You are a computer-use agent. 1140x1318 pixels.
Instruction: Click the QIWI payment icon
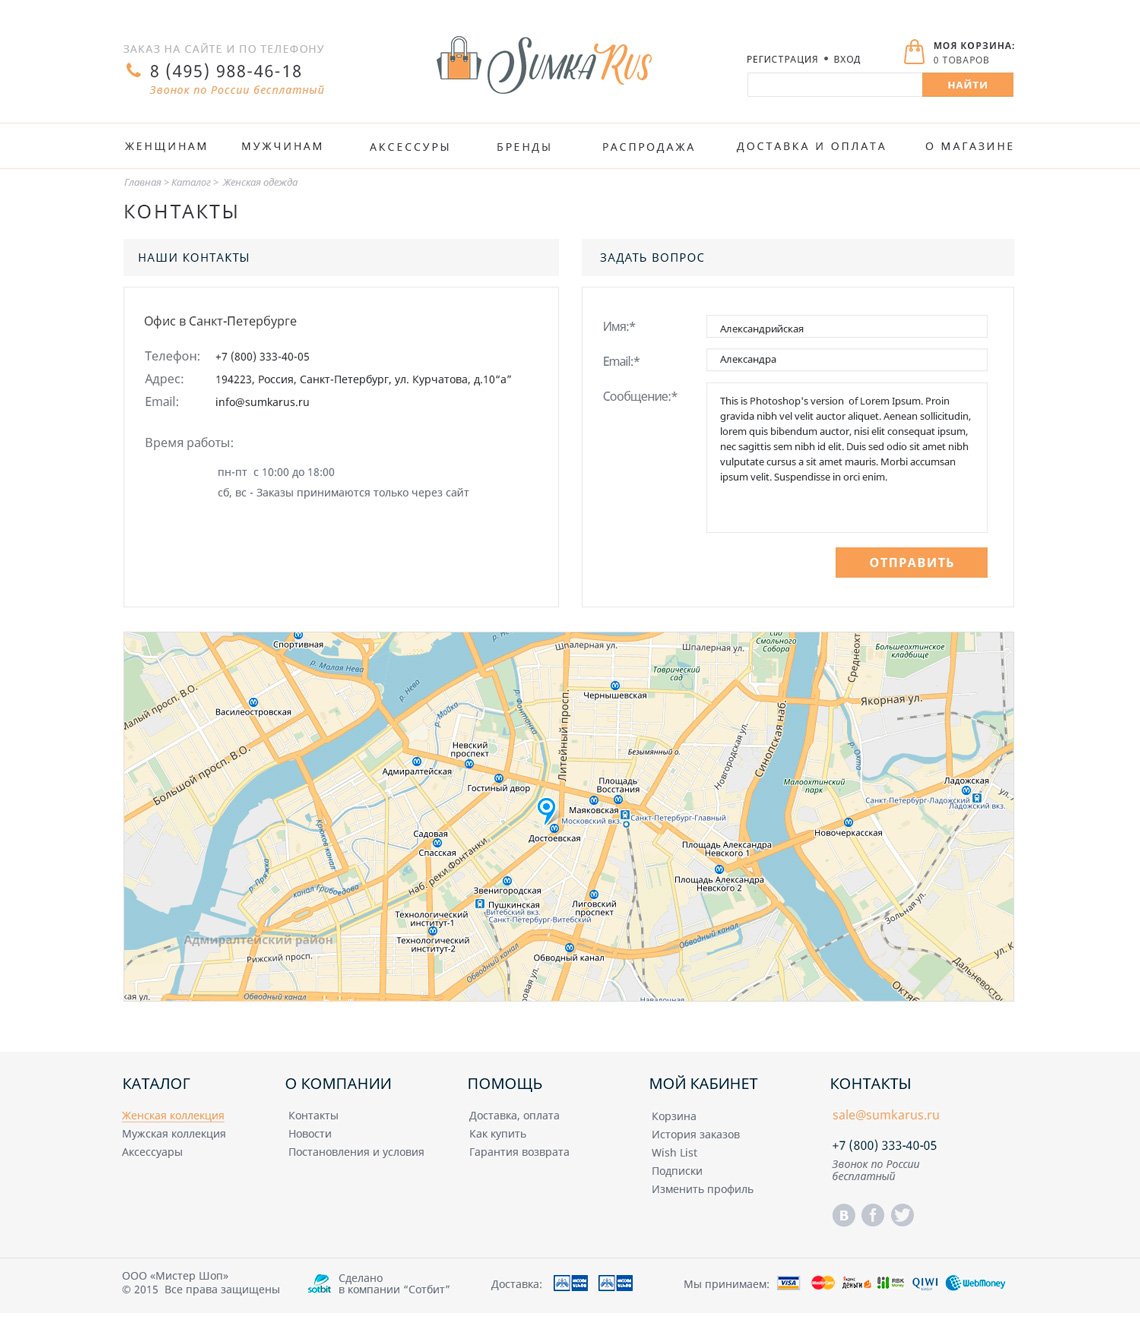tap(925, 1283)
